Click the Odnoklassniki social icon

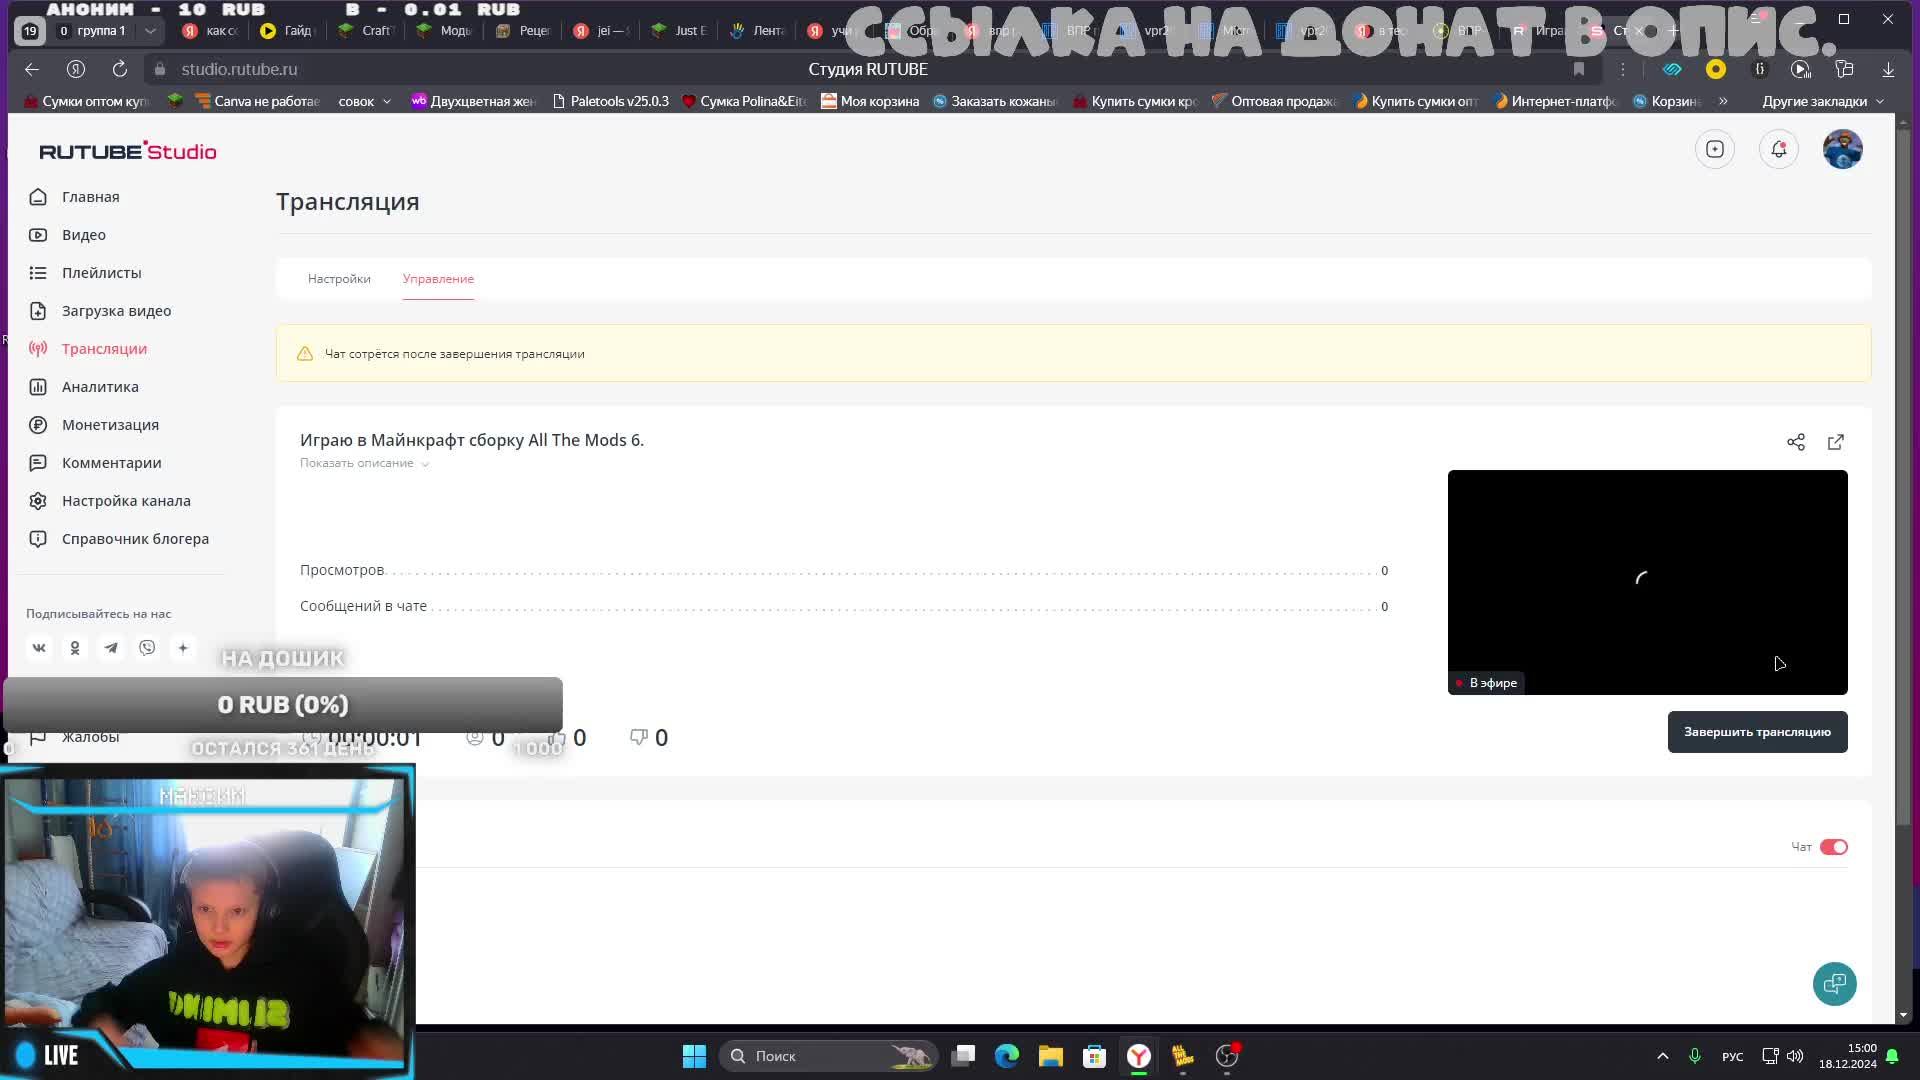coord(75,648)
